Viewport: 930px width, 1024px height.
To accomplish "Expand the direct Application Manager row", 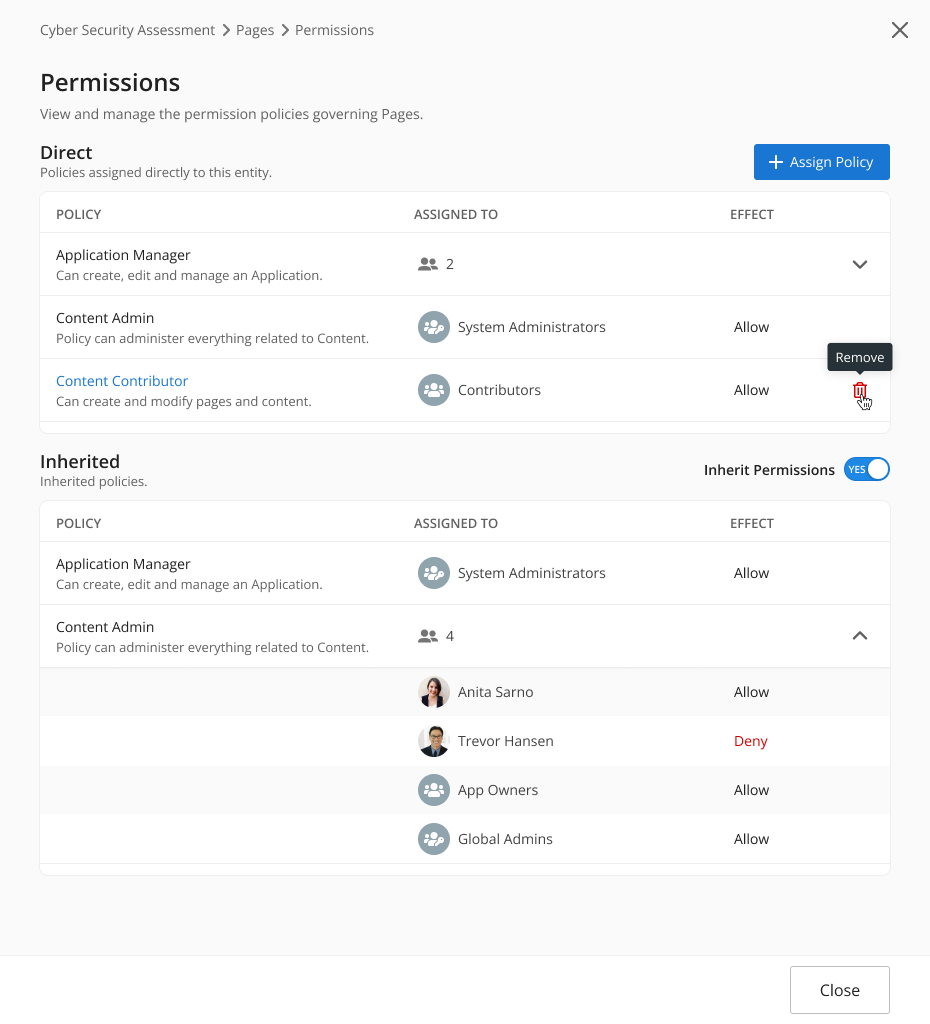I will pyautogui.click(x=859, y=264).
